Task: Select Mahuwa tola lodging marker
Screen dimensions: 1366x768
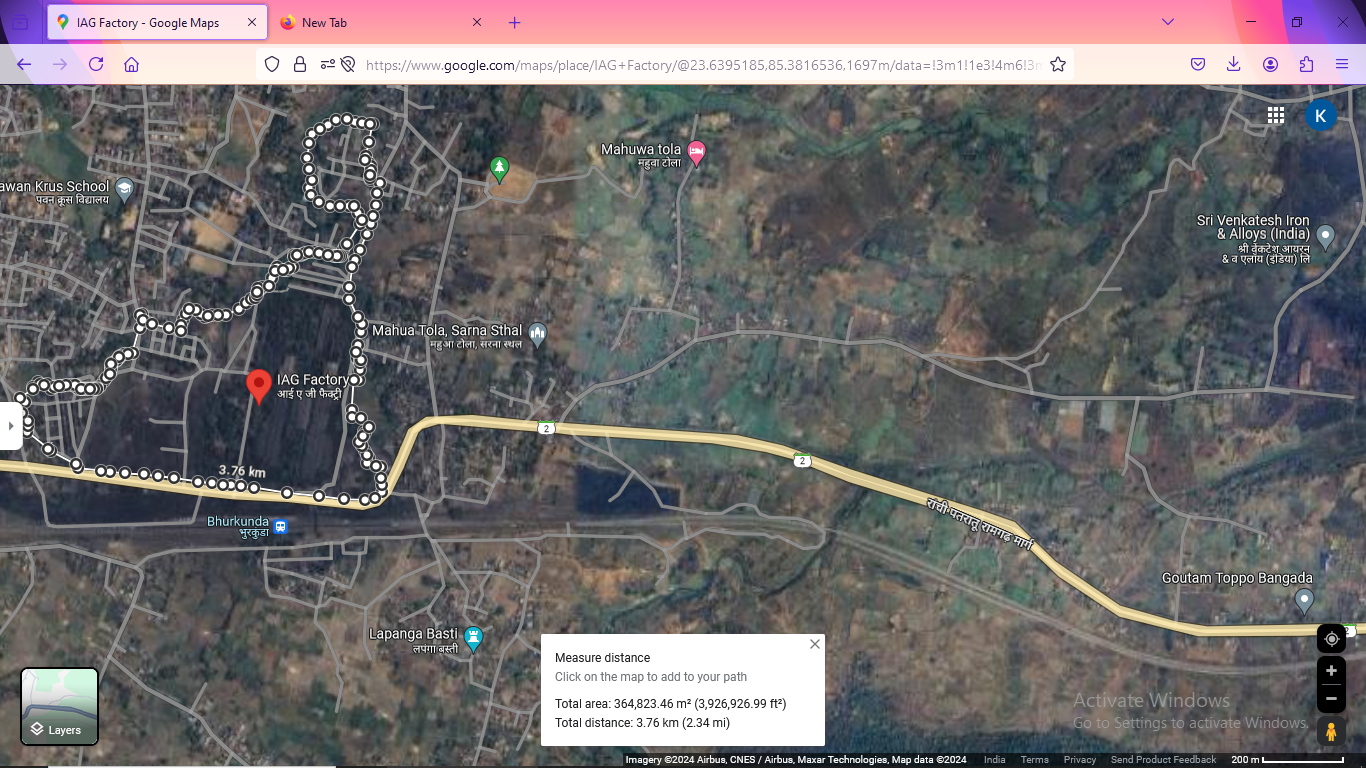Action: (x=697, y=153)
